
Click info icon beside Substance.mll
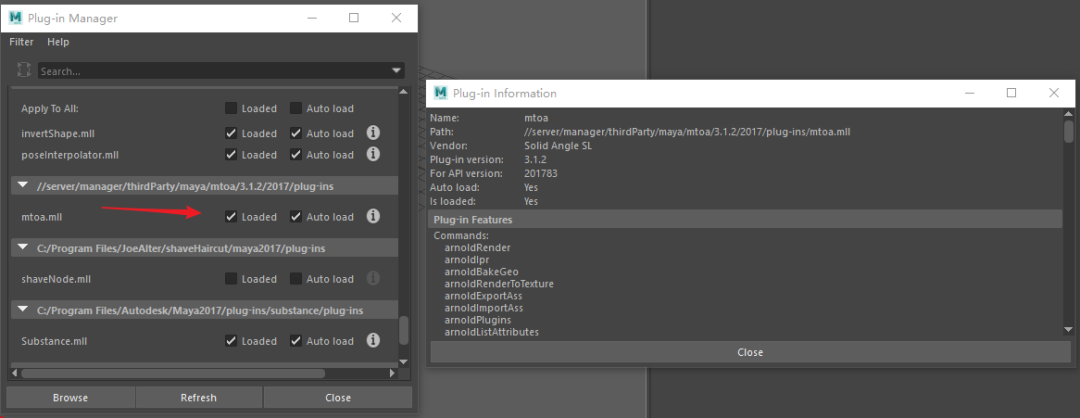373,340
